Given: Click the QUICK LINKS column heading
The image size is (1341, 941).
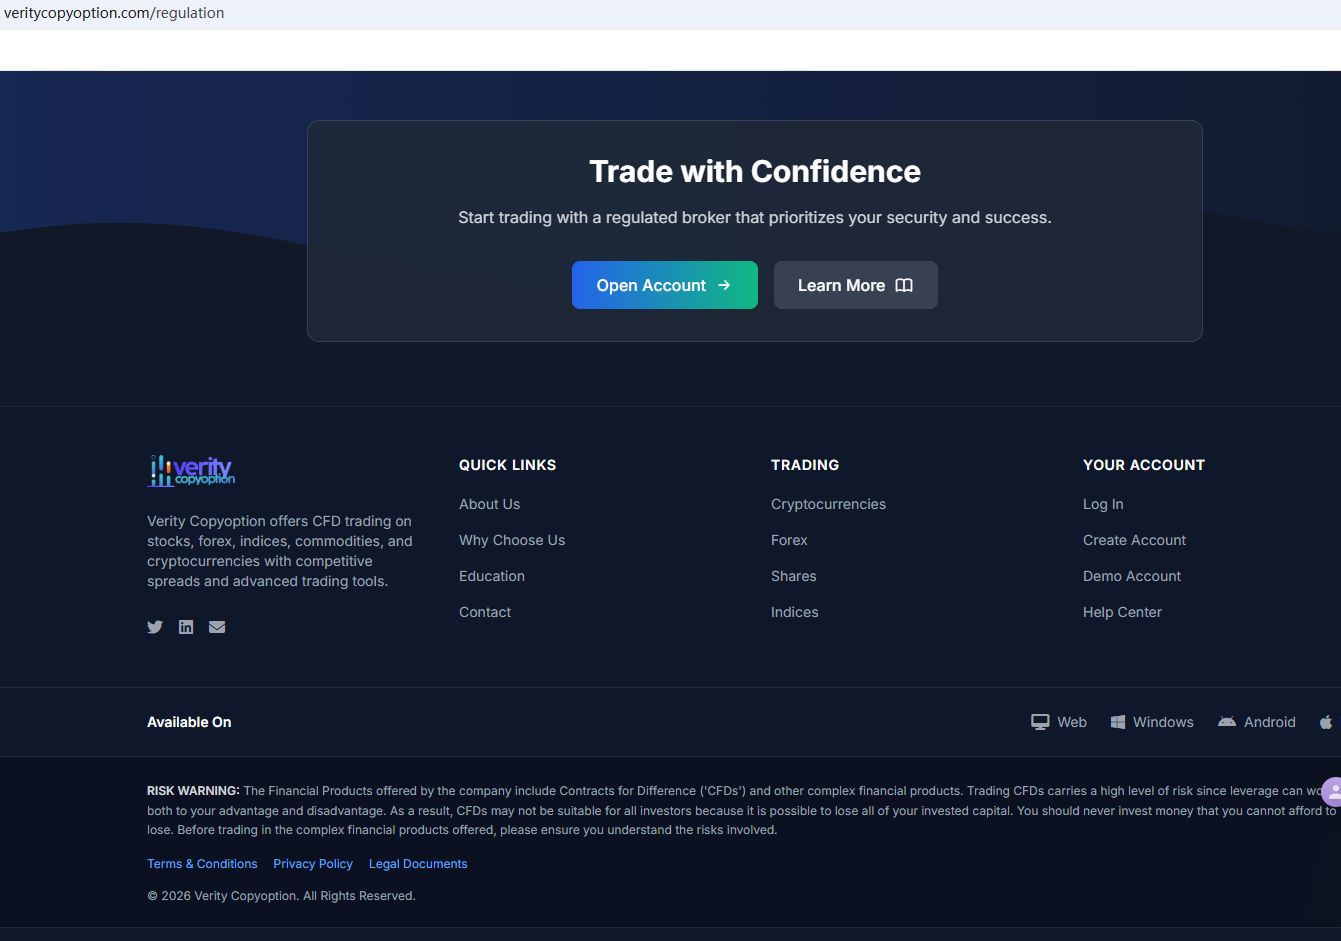Looking at the screenshot, I should pyautogui.click(x=507, y=465).
